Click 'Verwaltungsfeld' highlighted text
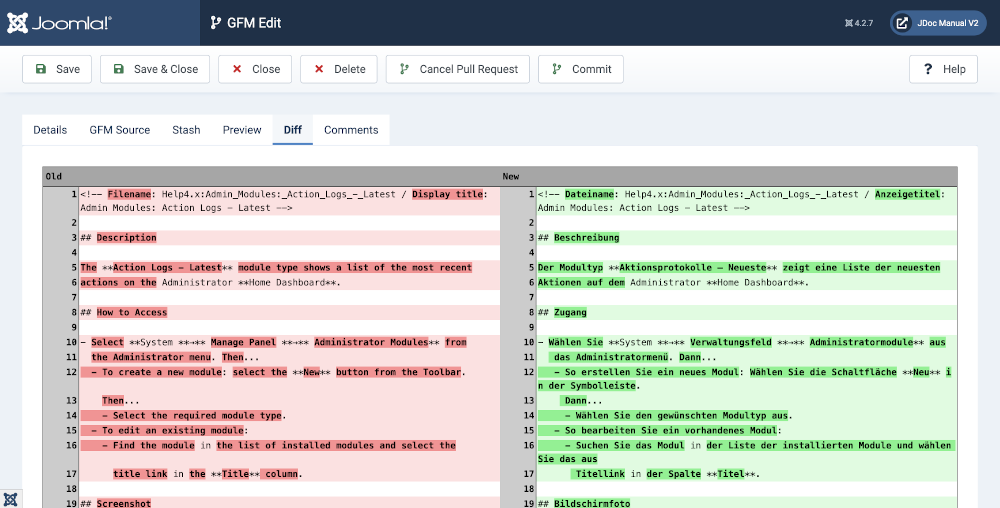 (731, 342)
